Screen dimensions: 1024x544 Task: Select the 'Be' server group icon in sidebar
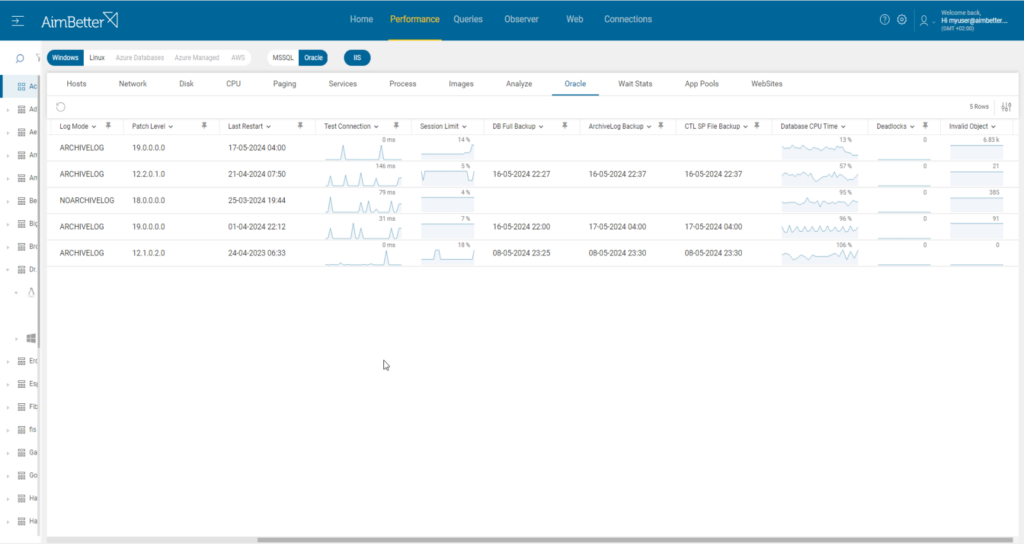(22, 201)
